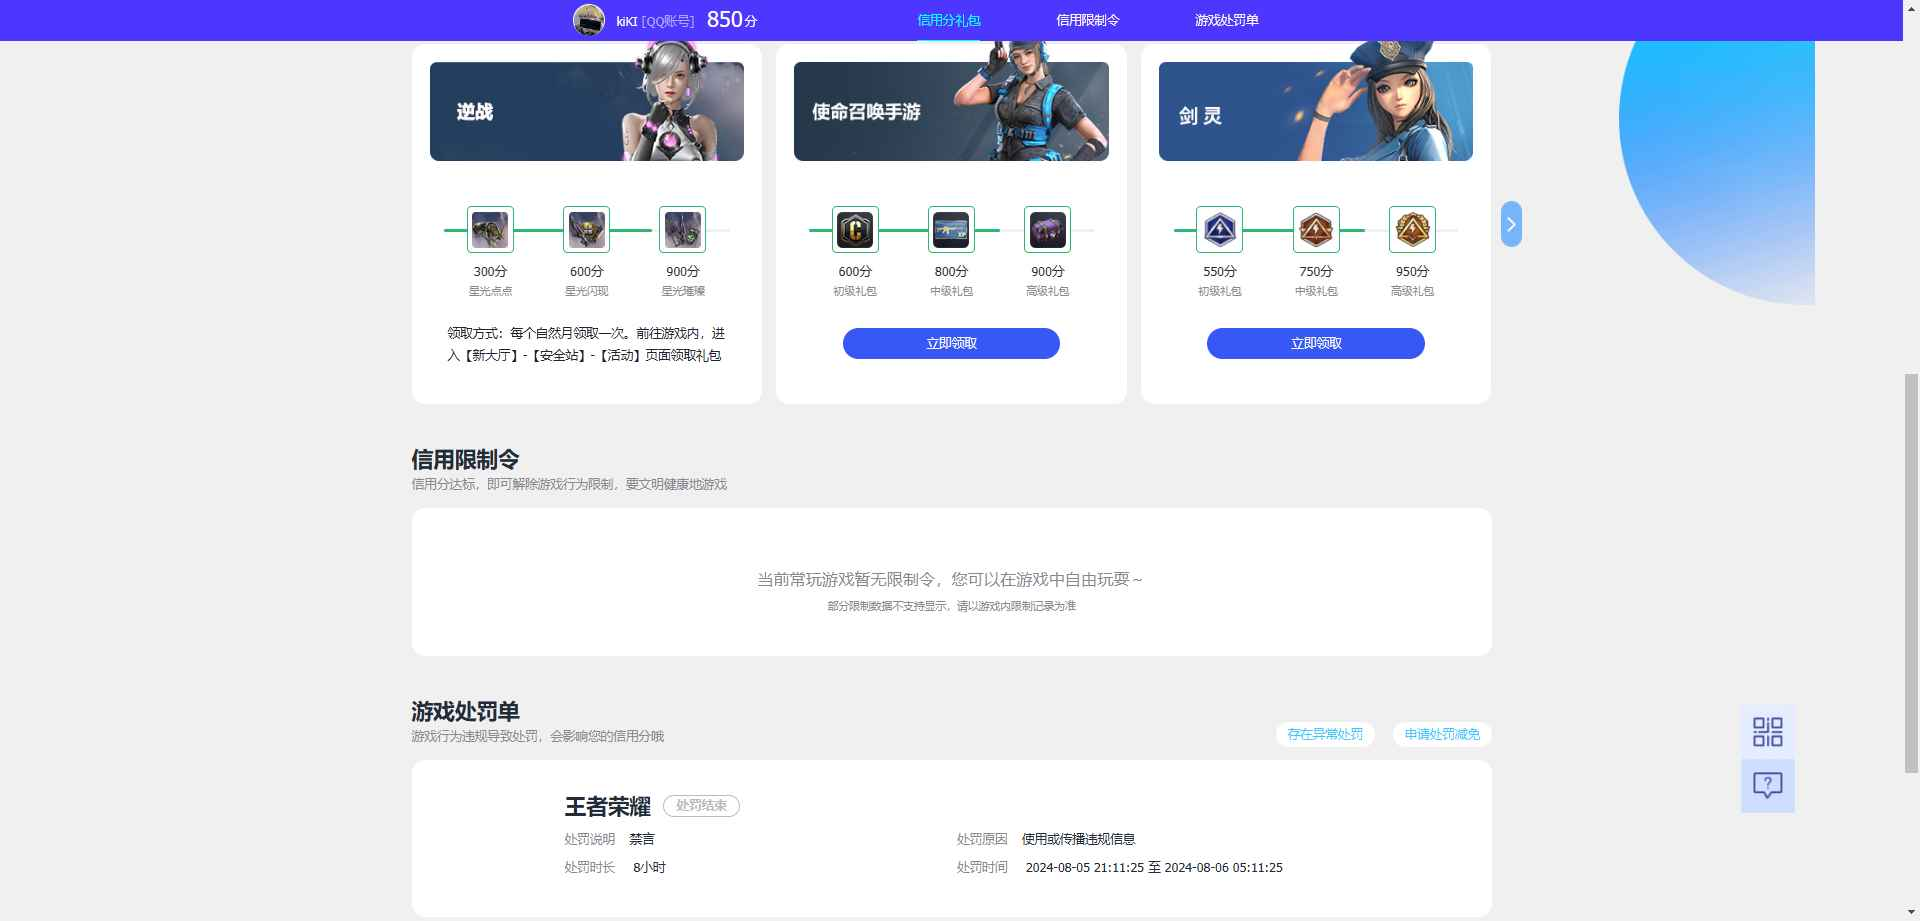Click the 使用或传播违规信息 penalty reason
The image size is (1920, 921).
1078,839
